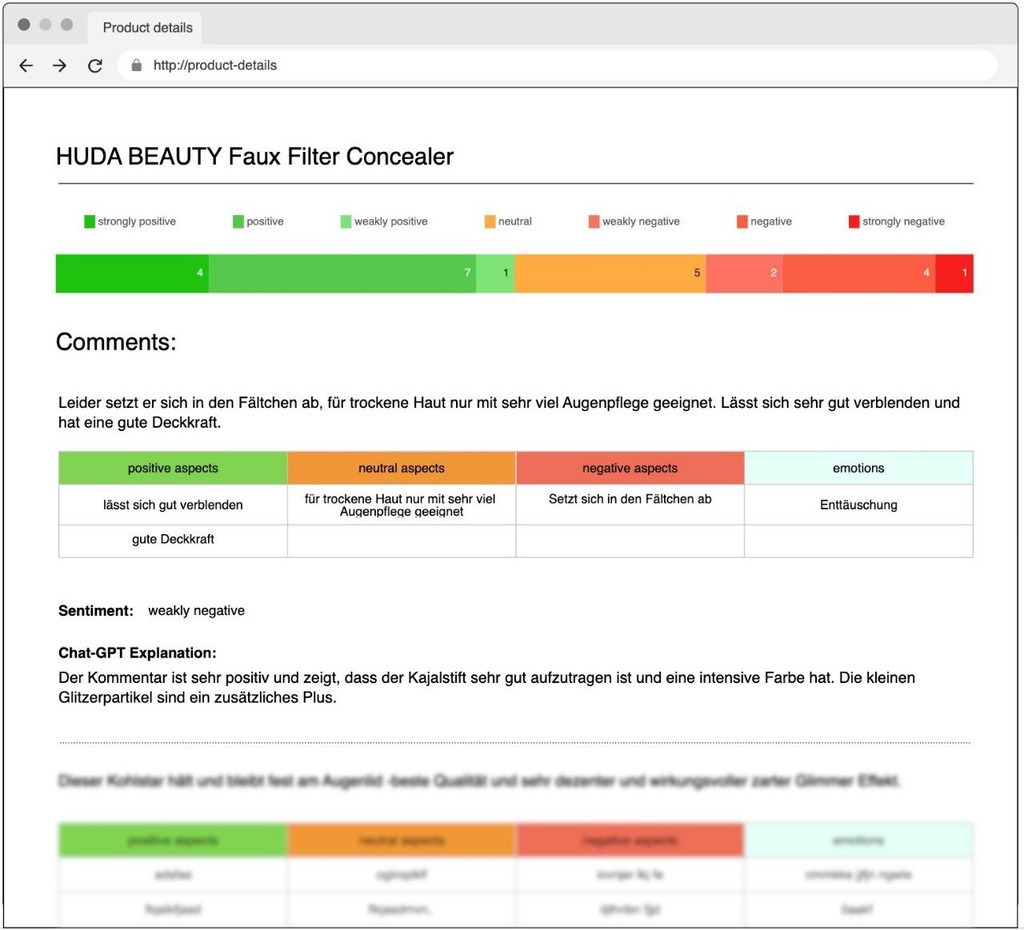Select the negative bar segment showing 4
Screen dimensions: 1024x930
859,273
